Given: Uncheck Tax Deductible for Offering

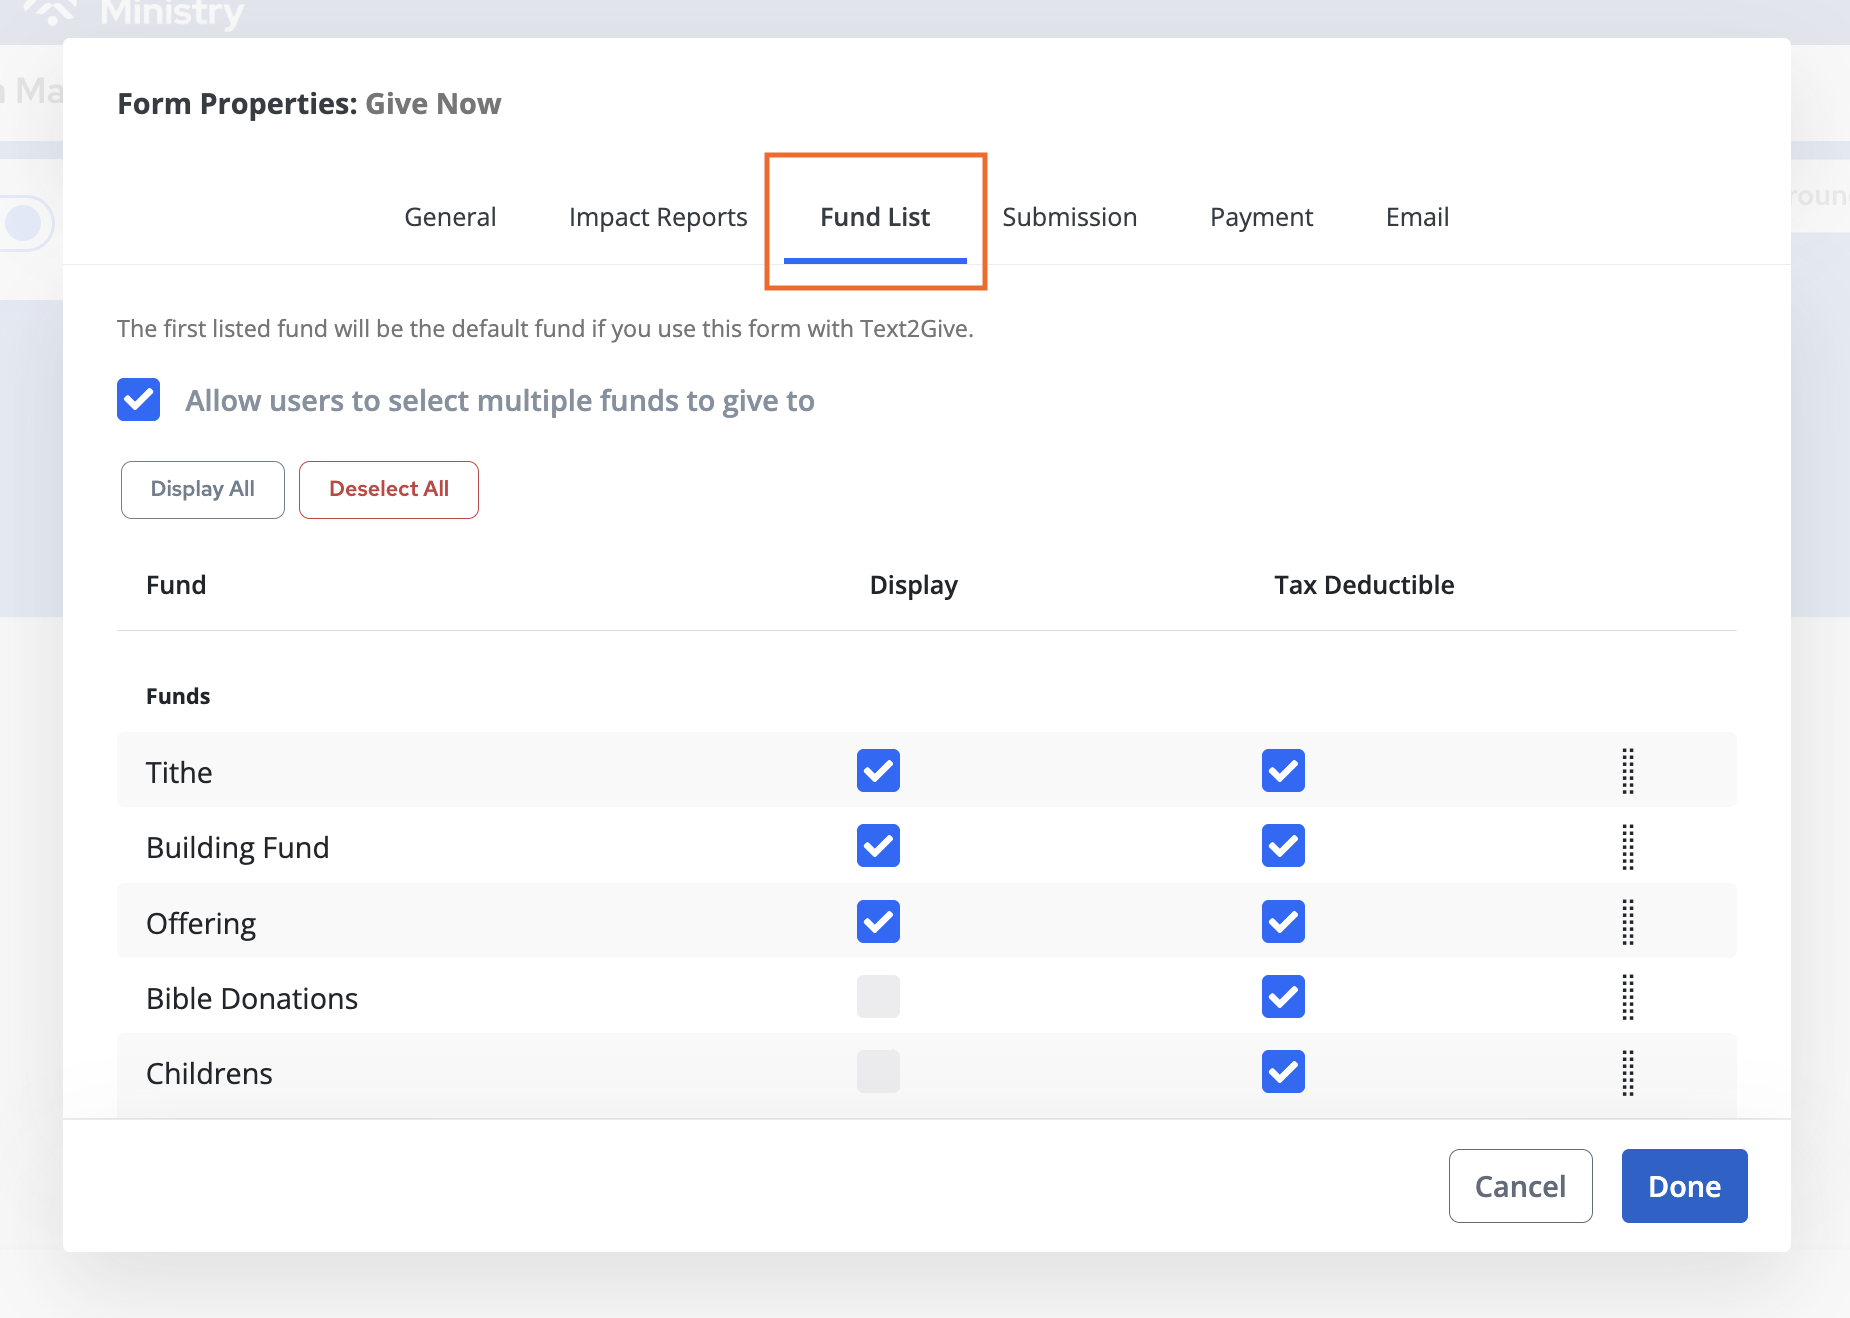Looking at the screenshot, I should coord(1283,922).
